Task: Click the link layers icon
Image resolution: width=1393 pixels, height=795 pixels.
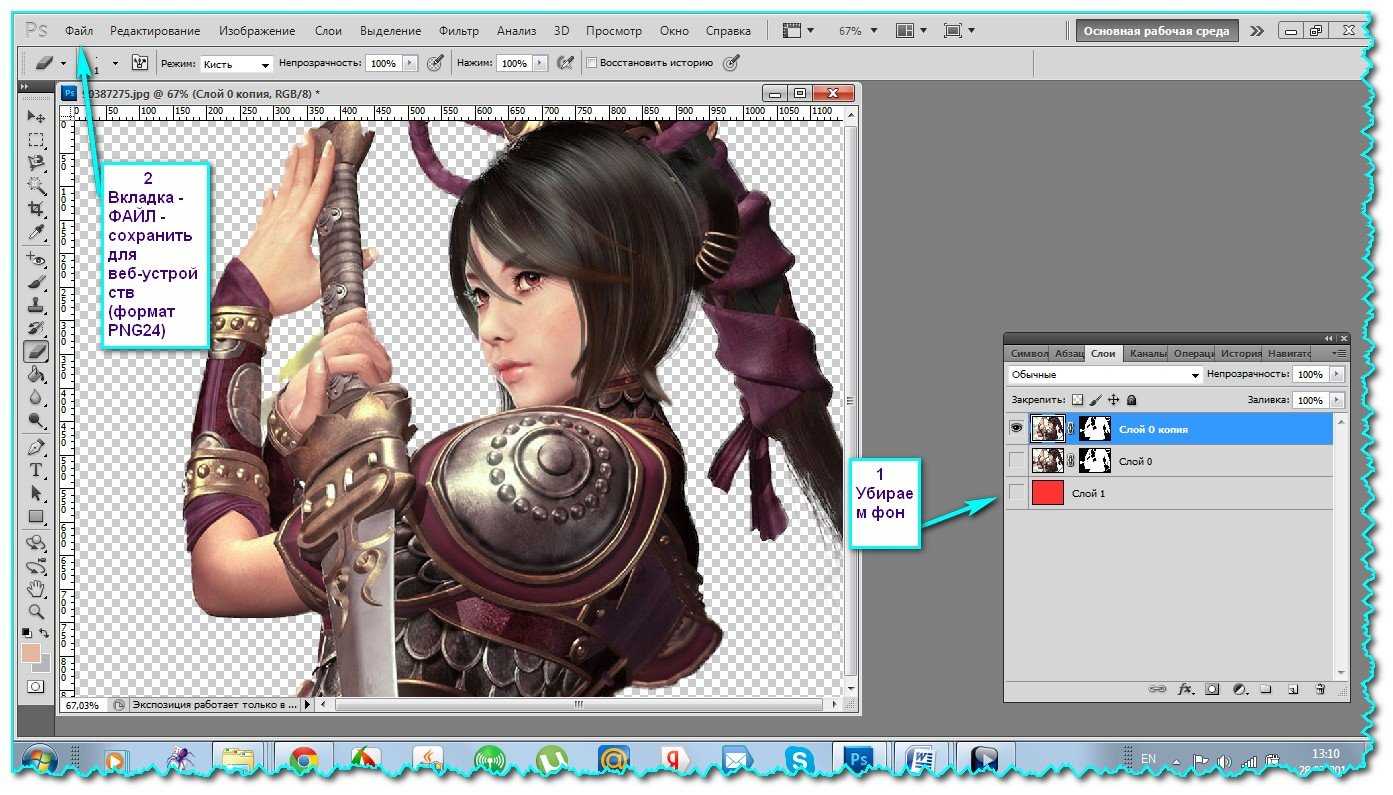Action: (x=1158, y=689)
